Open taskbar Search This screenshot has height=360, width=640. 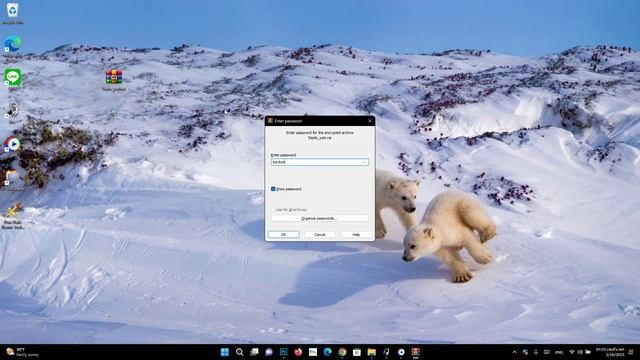click(240, 352)
